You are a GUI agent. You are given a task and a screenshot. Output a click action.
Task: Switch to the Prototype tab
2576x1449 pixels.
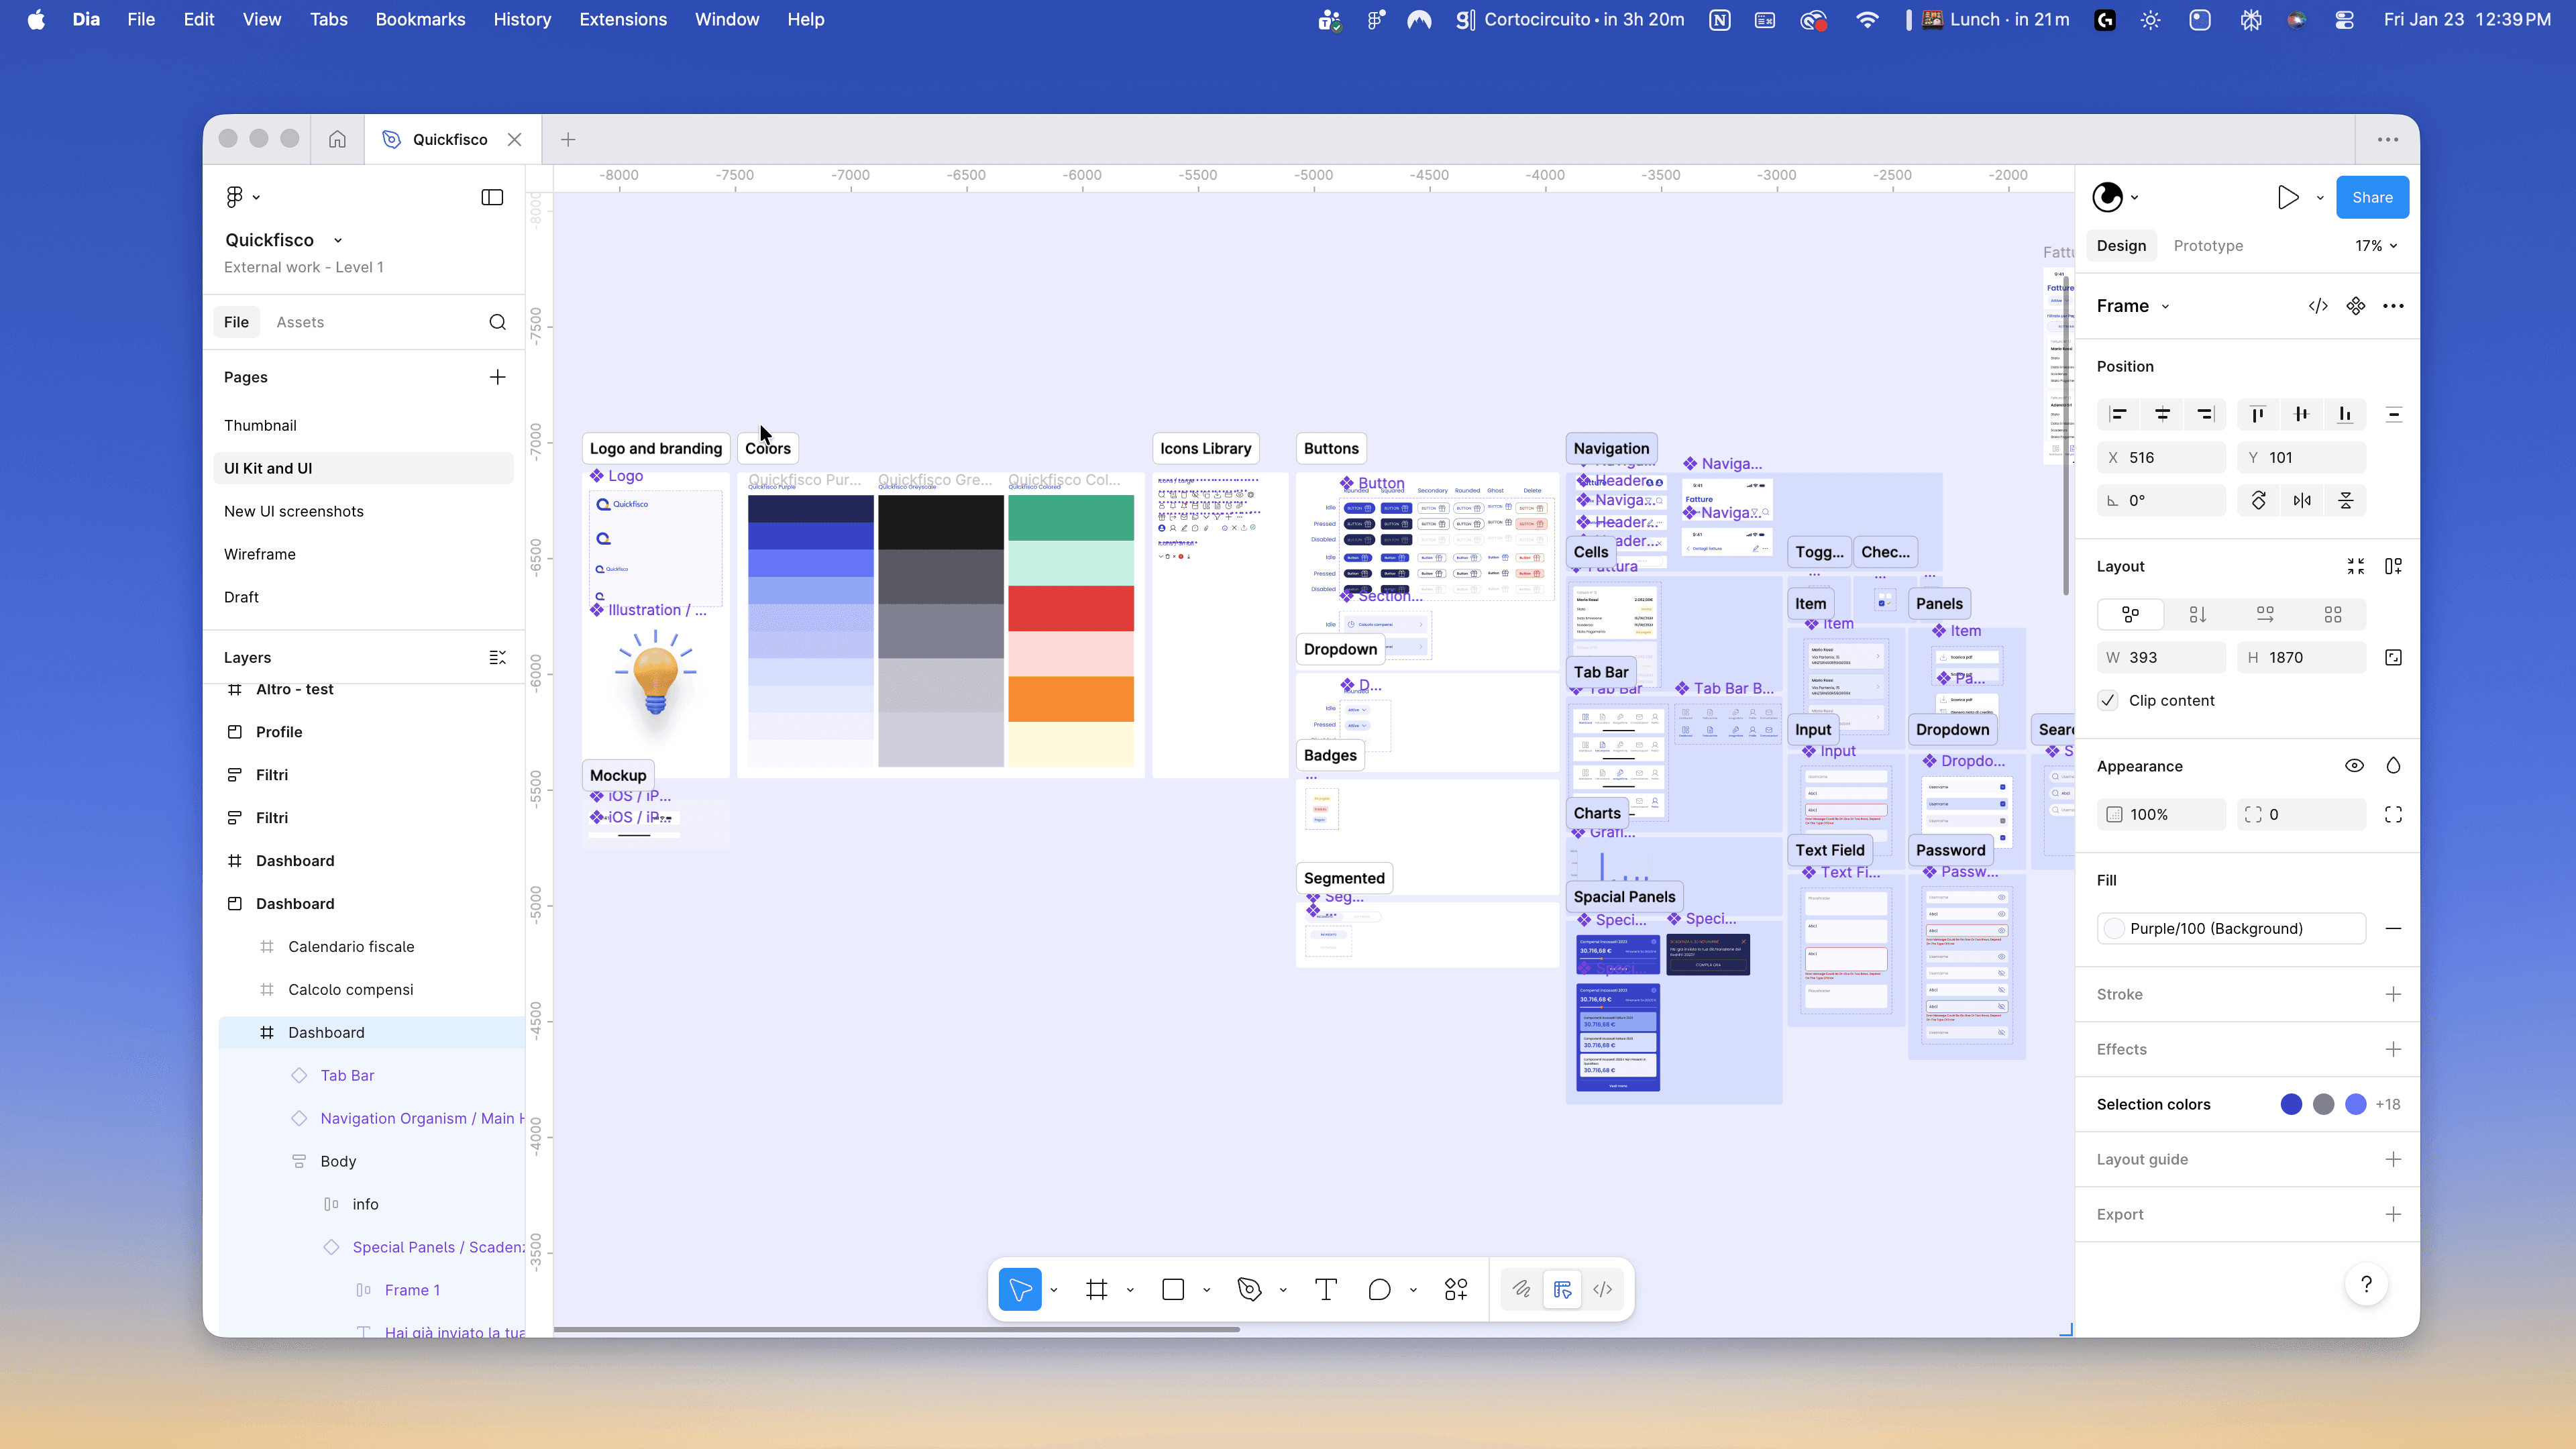coord(2208,246)
